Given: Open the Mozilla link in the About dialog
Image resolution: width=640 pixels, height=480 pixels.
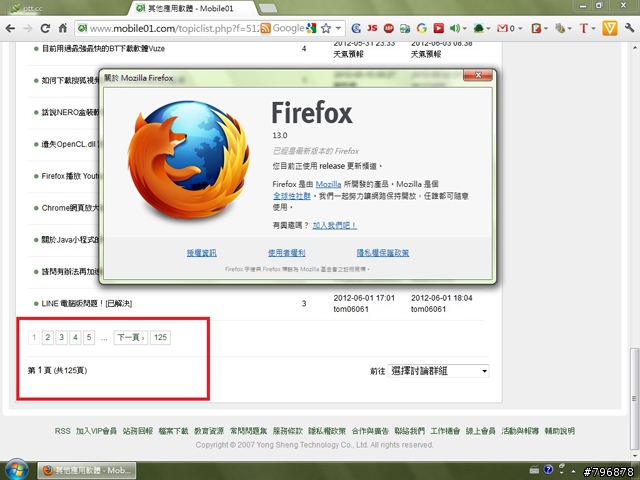Looking at the screenshot, I should pyautogui.click(x=328, y=184).
